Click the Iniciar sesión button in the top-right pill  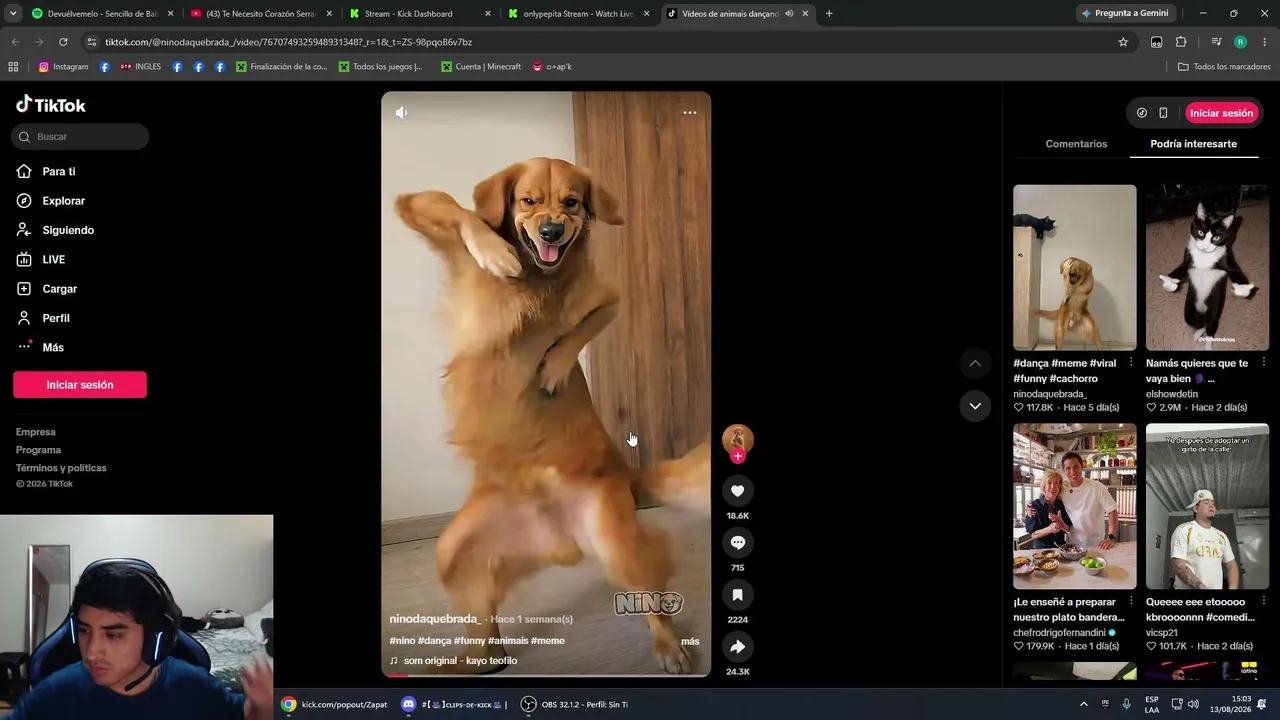point(1221,113)
